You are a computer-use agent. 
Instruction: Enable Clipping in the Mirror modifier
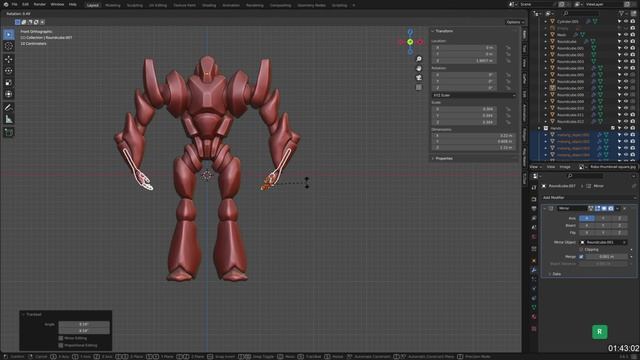(581, 249)
